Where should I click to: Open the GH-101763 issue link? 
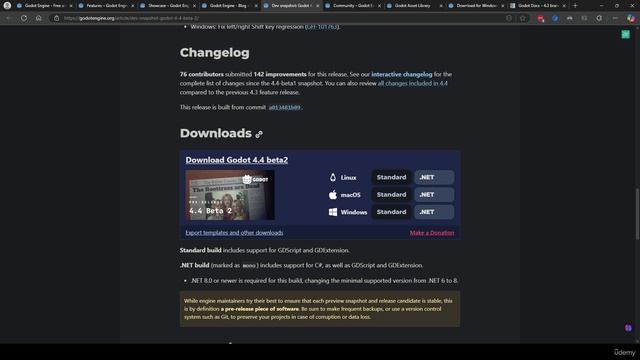[322, 27]
